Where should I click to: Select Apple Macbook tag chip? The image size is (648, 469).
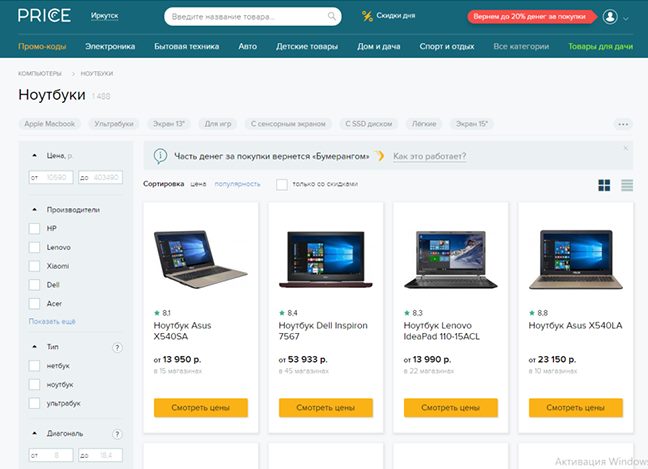[50, 124]
